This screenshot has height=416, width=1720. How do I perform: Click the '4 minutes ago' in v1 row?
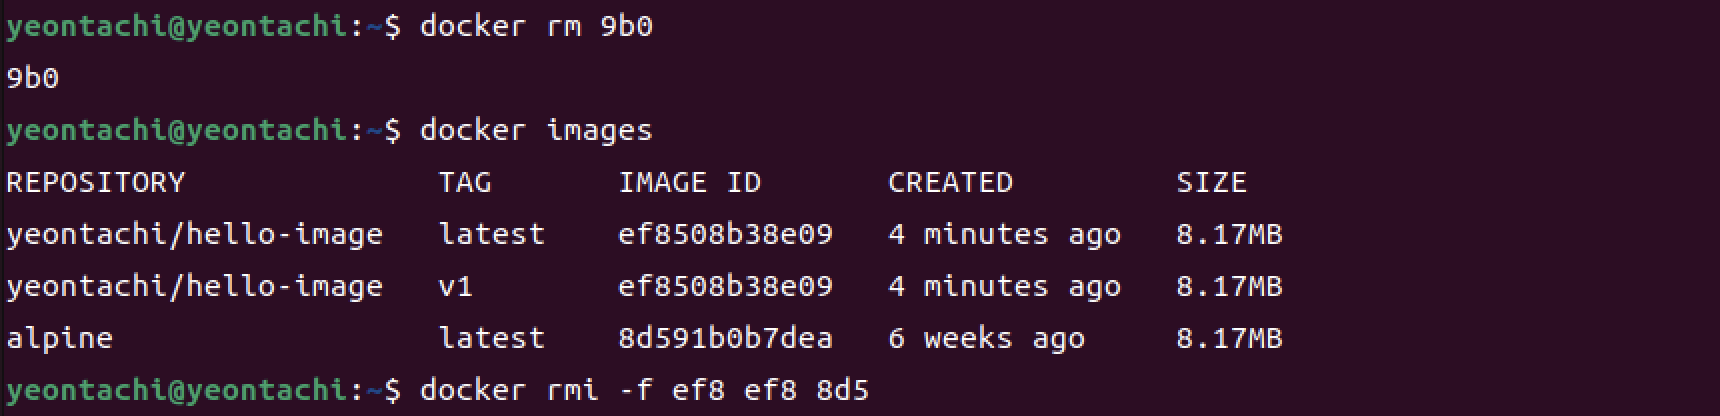pos(1004,286)
